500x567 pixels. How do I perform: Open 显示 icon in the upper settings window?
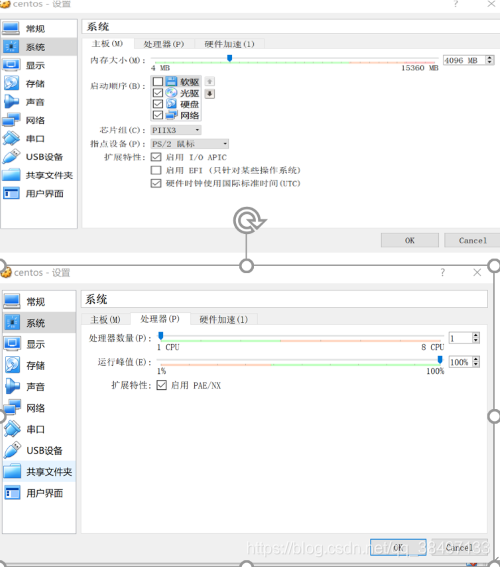click(11, 65)
